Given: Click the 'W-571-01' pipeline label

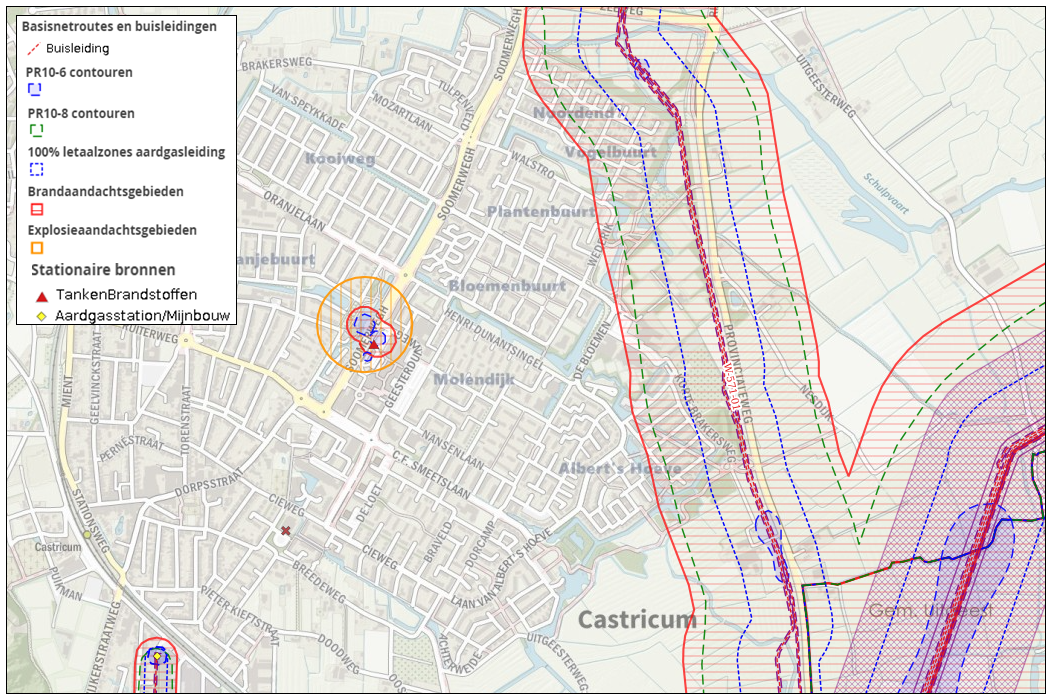Looking at the screenshot, I should tap(730, 386).
